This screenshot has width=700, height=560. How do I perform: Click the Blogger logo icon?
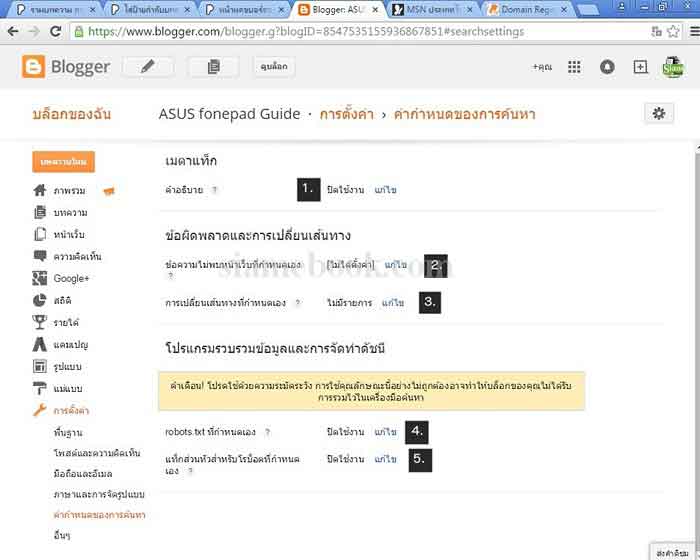coord(33,67)
